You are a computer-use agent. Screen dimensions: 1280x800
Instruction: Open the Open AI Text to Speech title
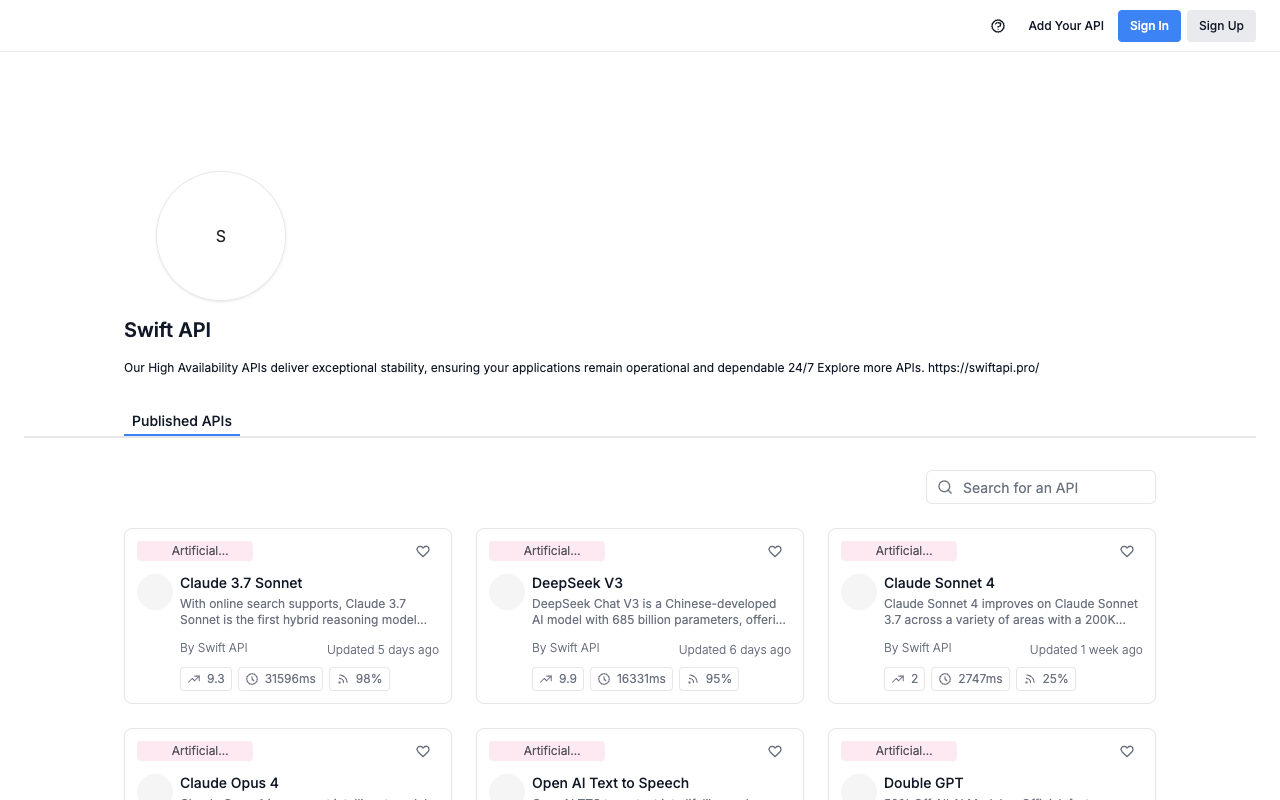pyautogui.click(x=610, y=783)
